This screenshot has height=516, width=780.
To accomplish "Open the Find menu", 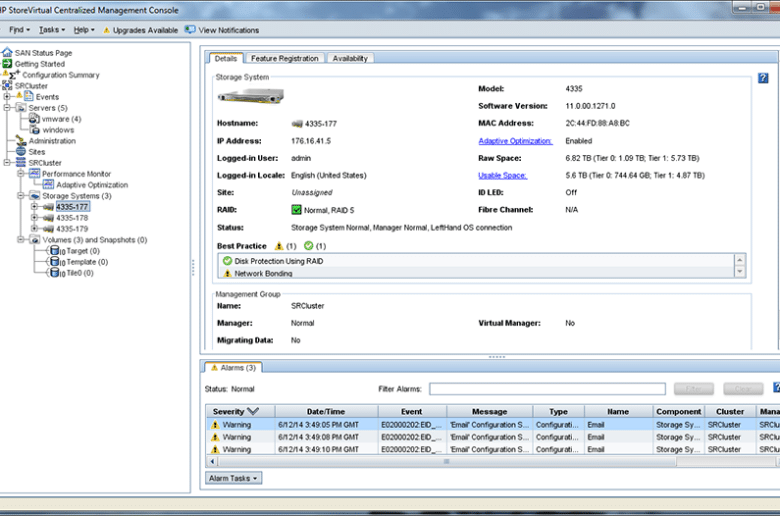I will (x=19, y=30).
